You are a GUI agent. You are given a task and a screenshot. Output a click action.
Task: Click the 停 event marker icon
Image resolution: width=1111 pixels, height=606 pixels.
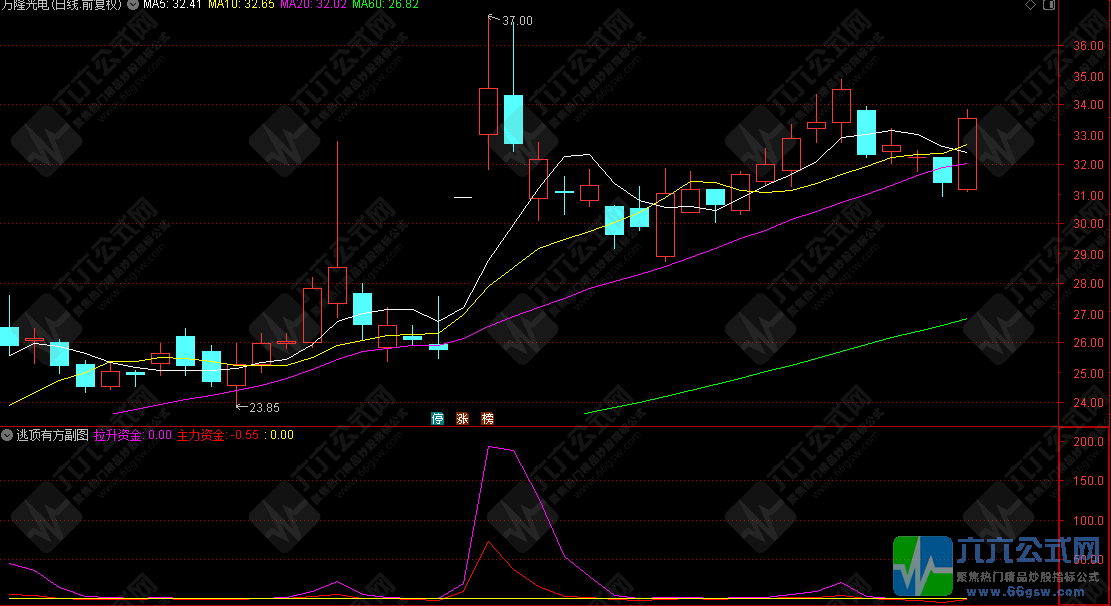pyautogui.click(x=437, y=418)
